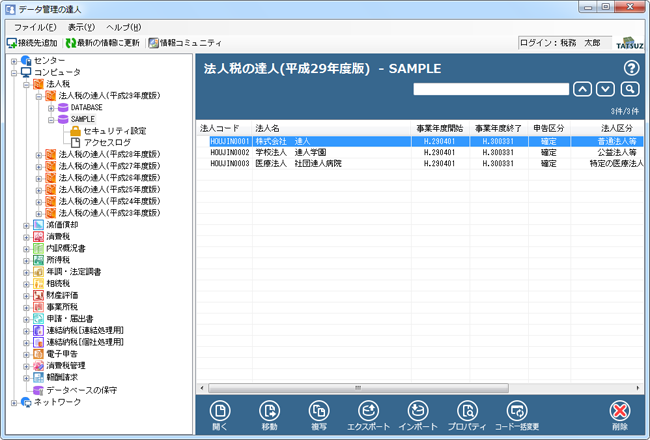
Task: Click the red 削除 delete icon
Action: tap(620, 411)
